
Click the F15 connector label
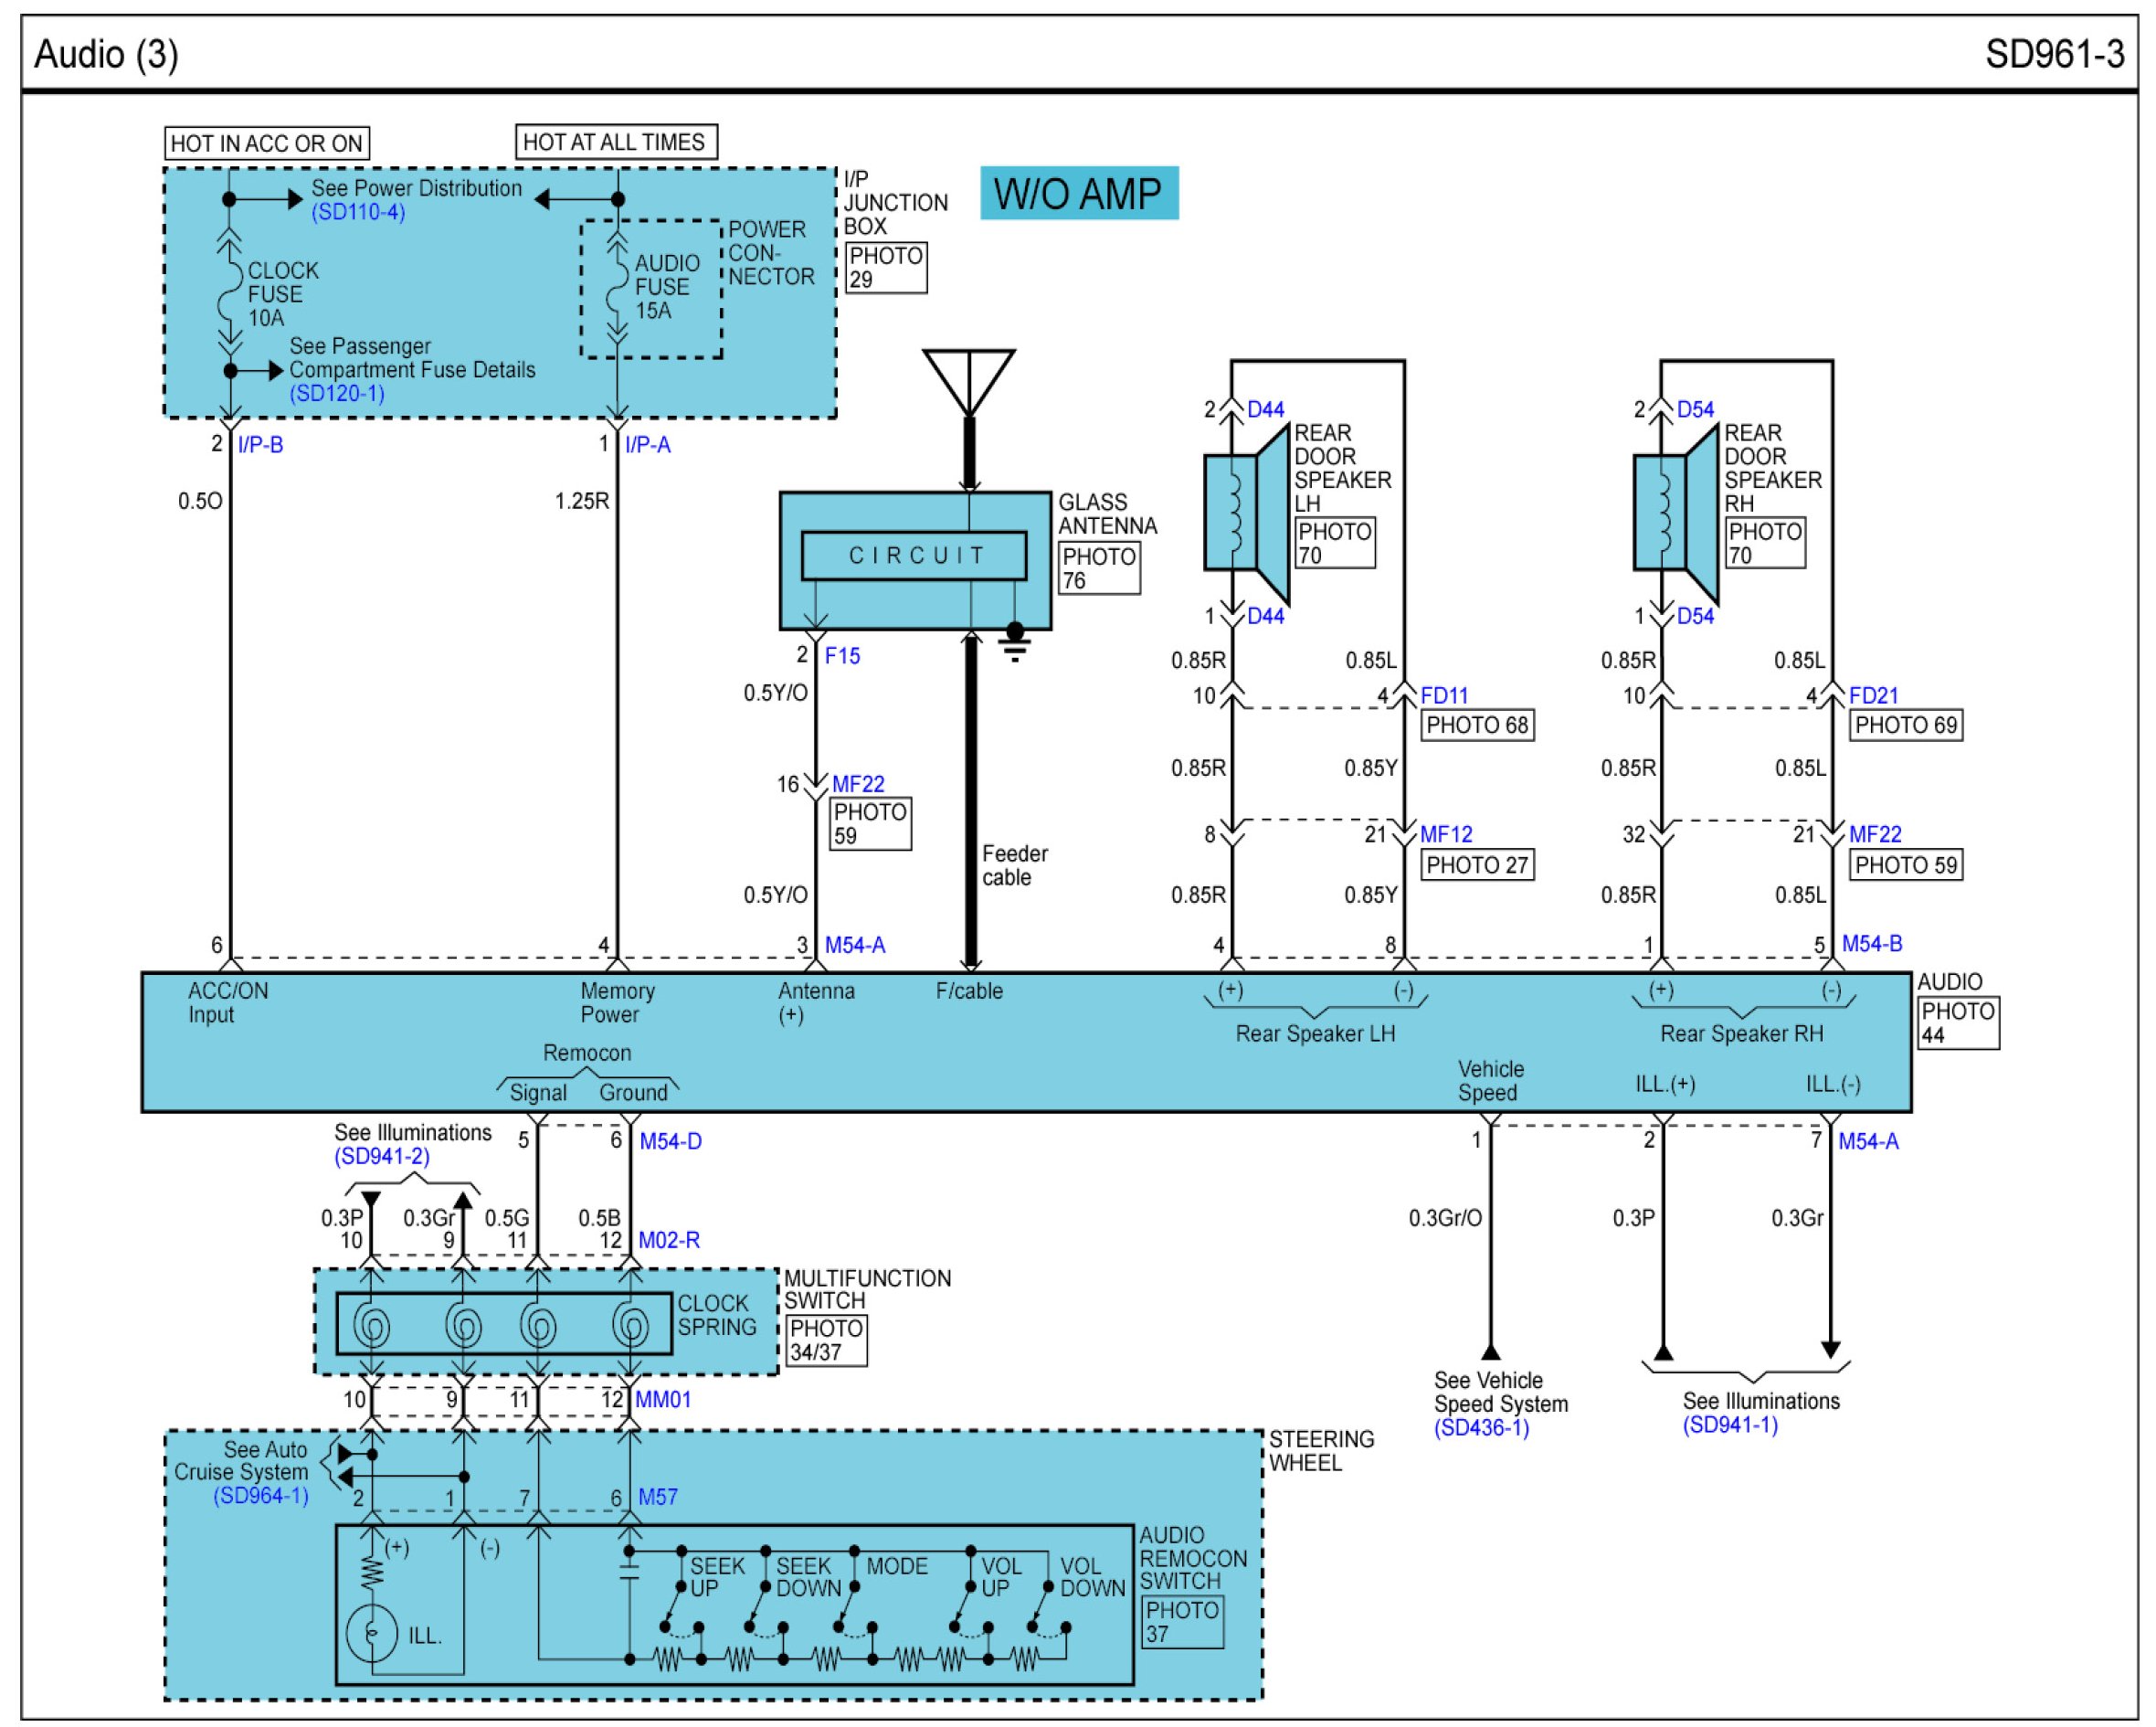coord(842,655)
